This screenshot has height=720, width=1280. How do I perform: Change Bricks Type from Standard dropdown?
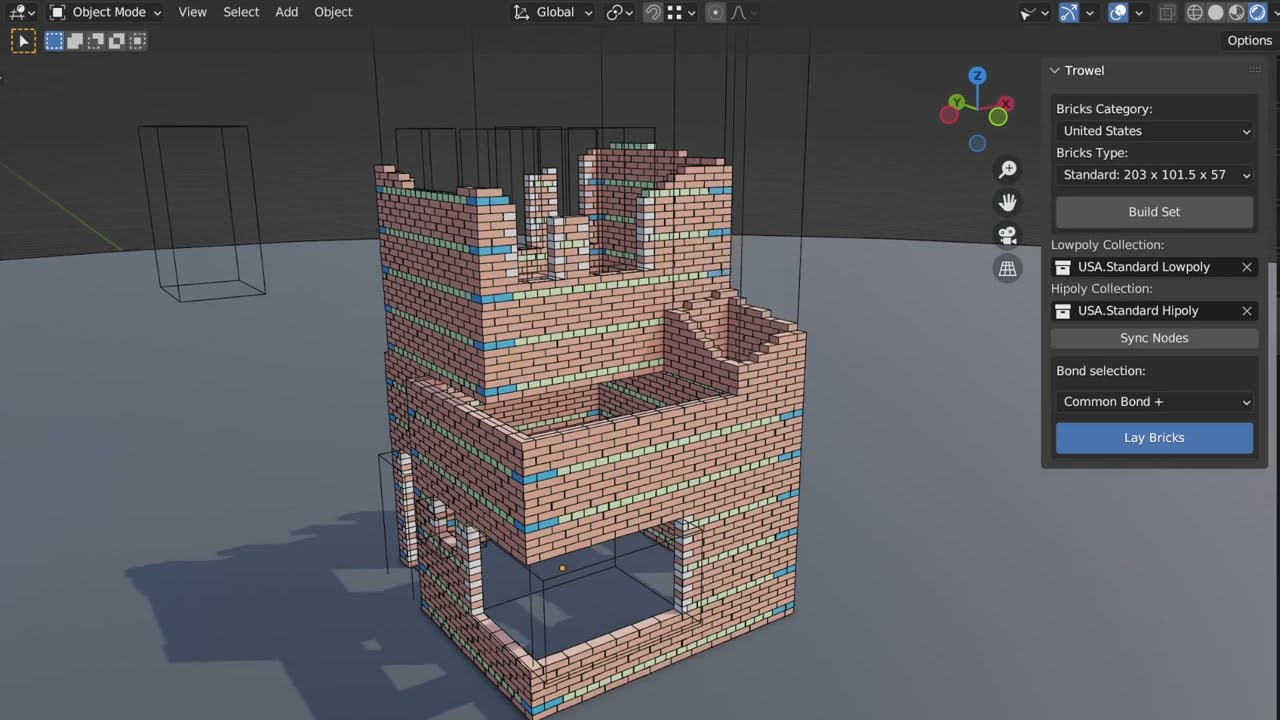tap(1154, 175)
